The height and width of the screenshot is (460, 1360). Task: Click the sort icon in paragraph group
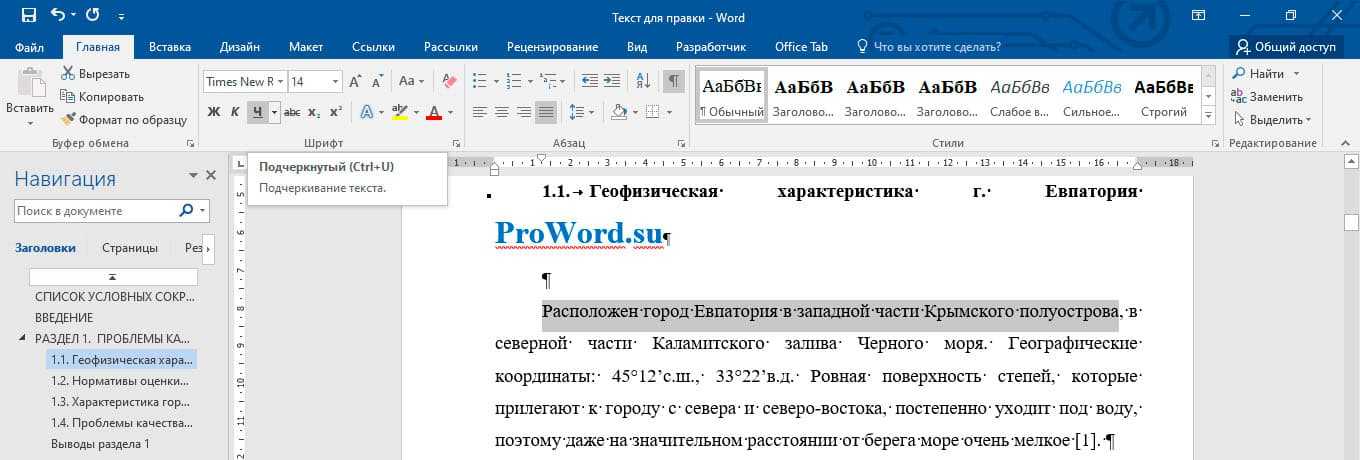643,81
